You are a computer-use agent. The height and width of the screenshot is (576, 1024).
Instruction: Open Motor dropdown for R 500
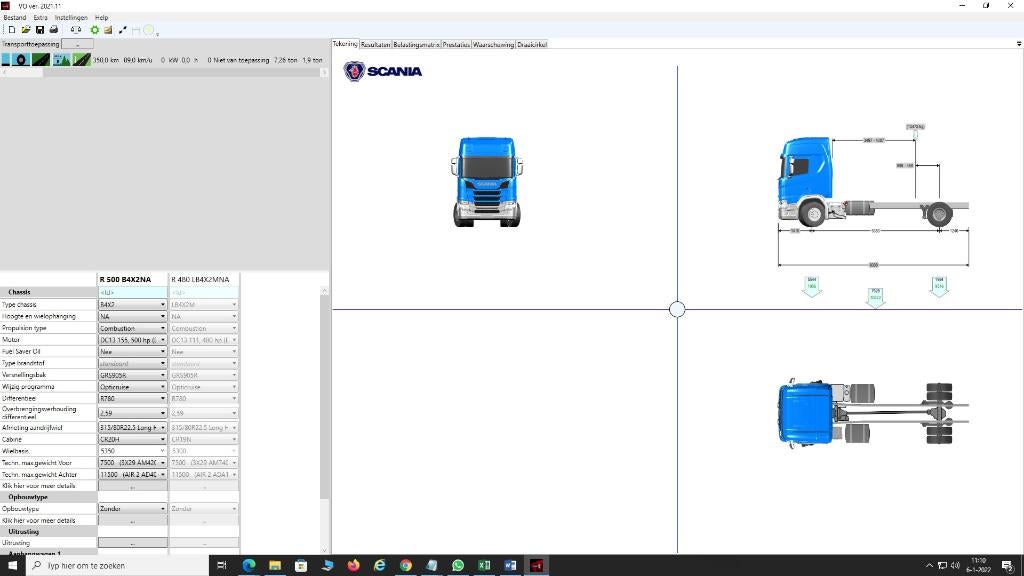pos(133,340)
